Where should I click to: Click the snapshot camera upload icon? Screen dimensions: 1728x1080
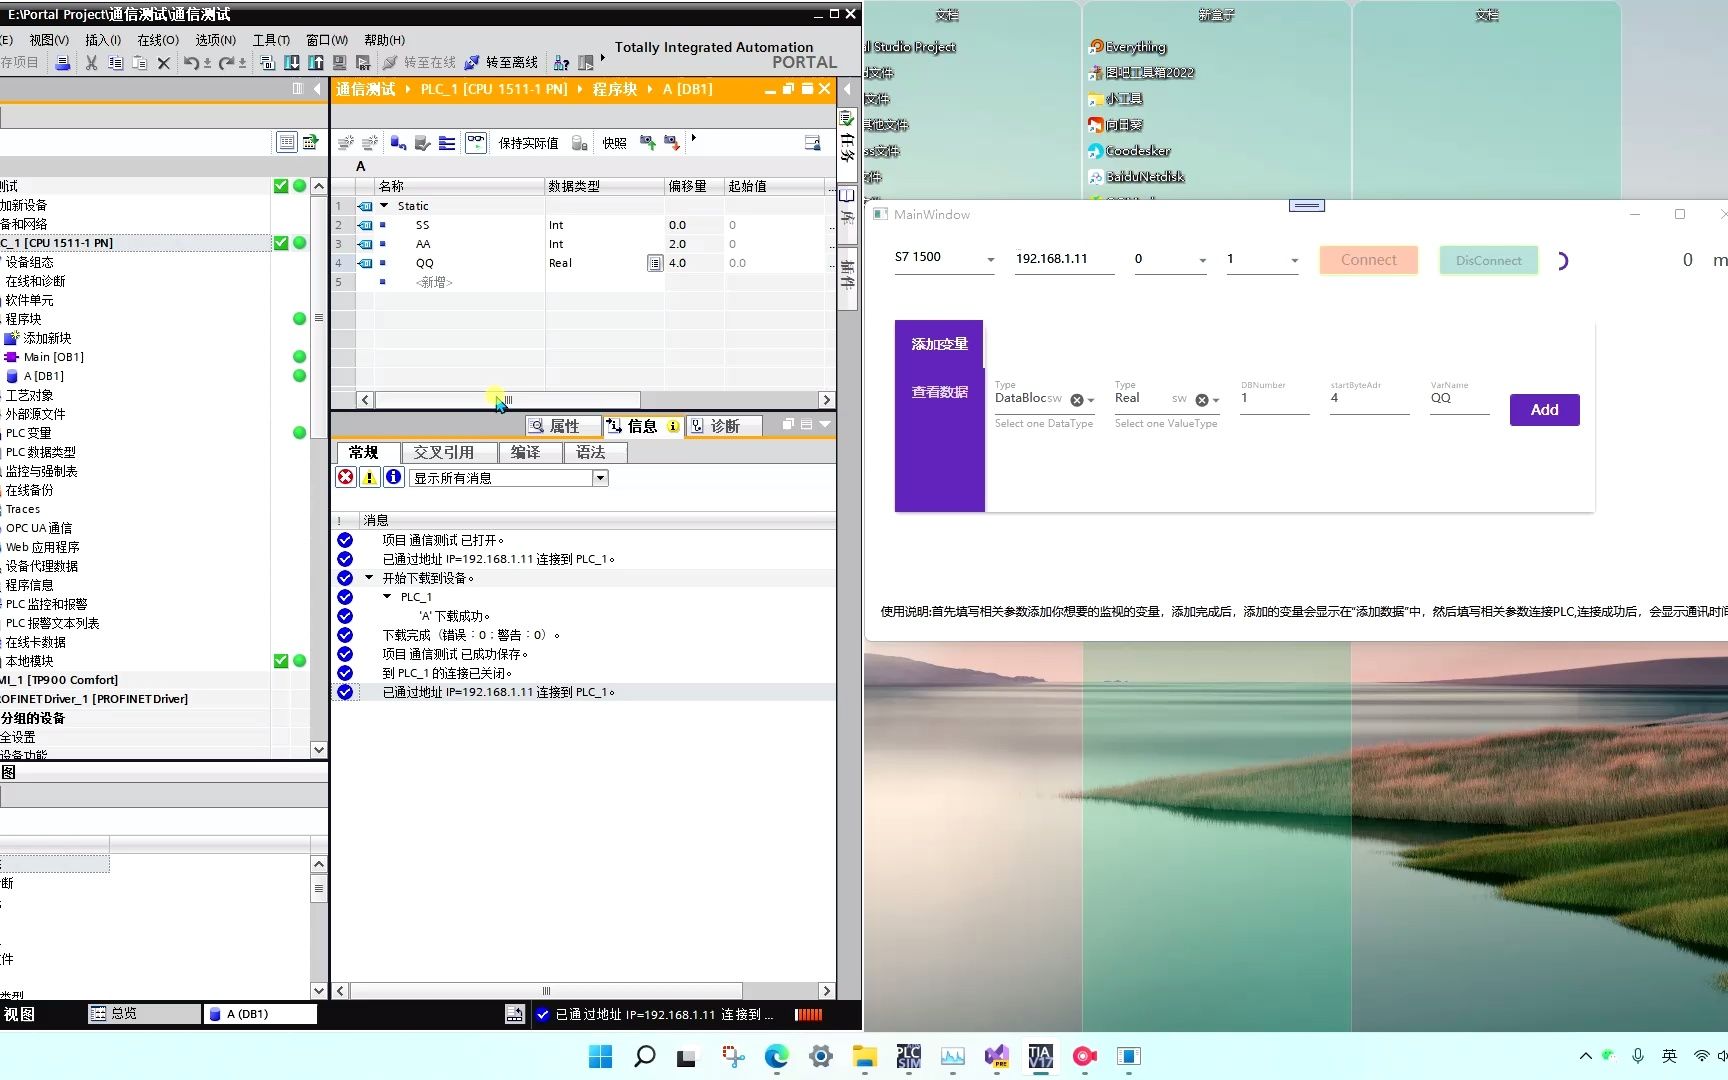click(x=647, y=142)
